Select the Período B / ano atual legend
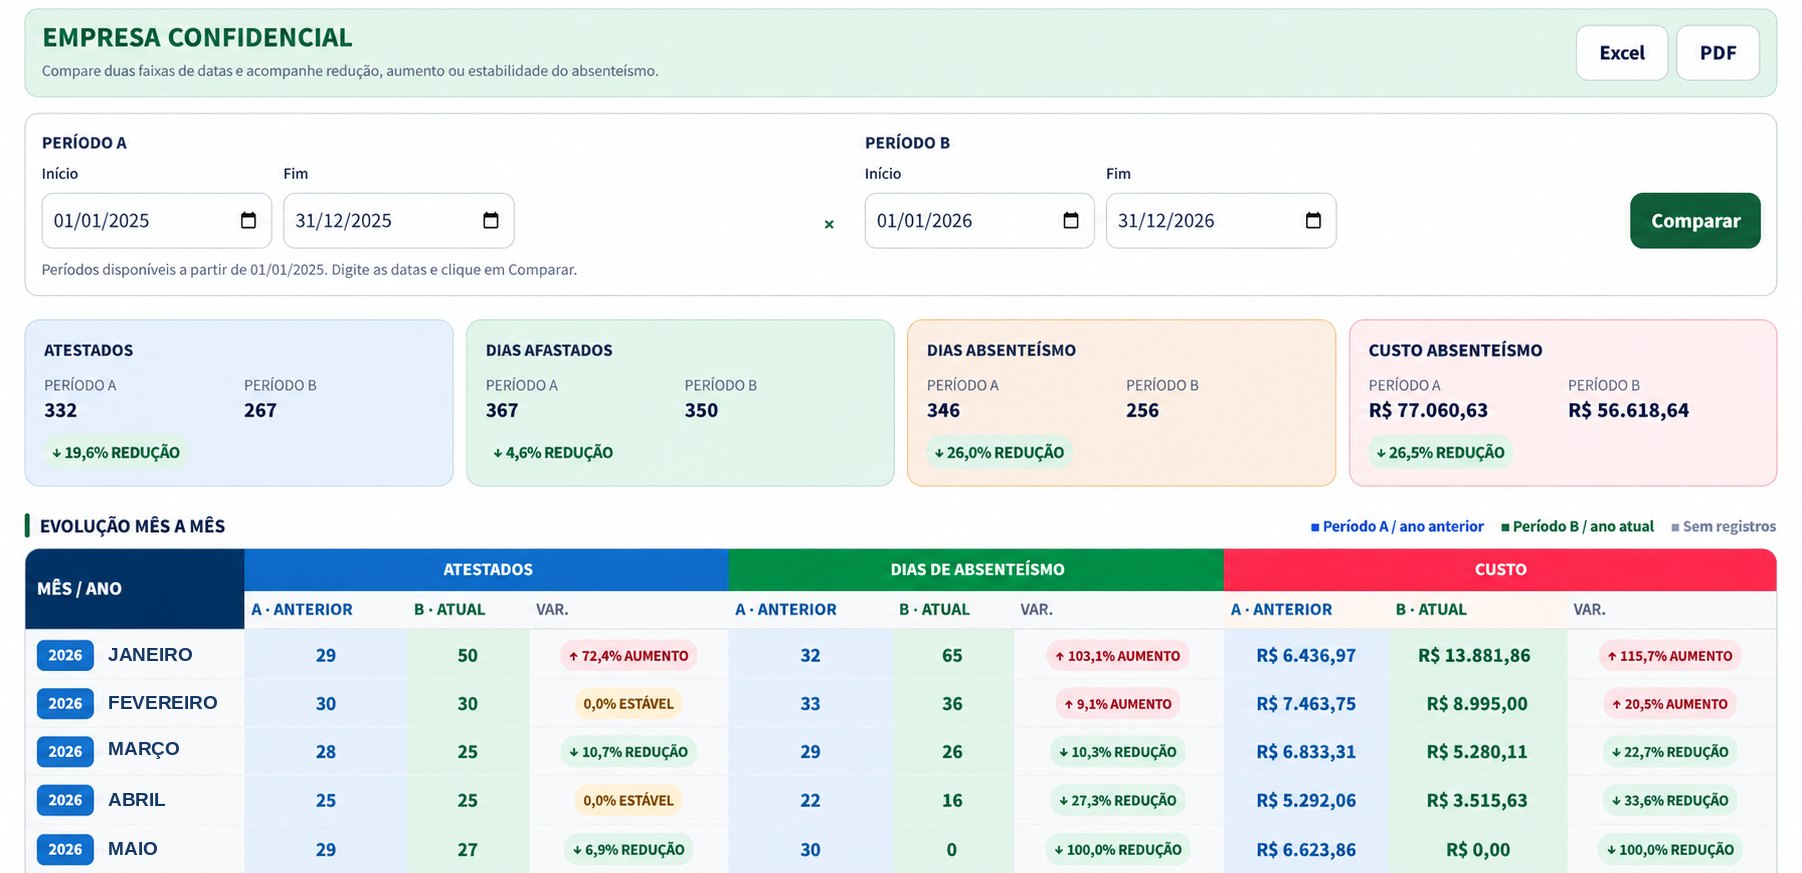Viewport: 1802px width, 873px height. point(1577,526)
